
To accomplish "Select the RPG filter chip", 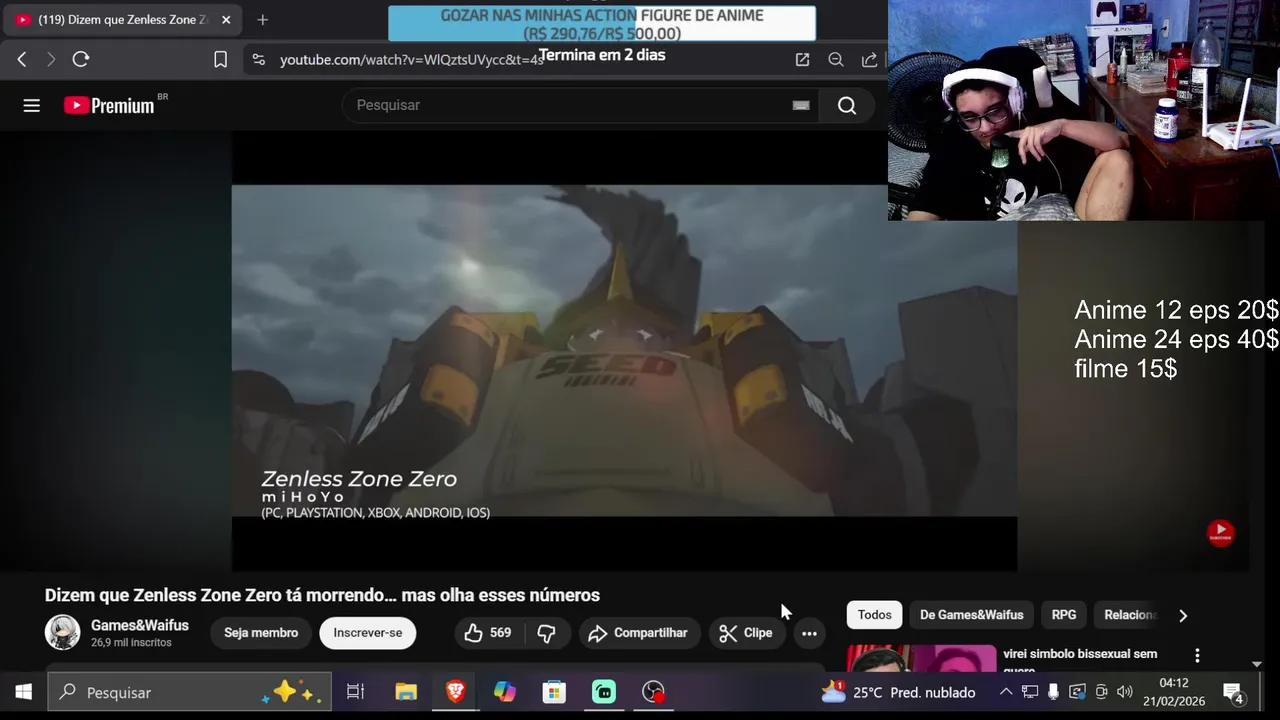I will pyautogui.click(x=1064, y=615).
